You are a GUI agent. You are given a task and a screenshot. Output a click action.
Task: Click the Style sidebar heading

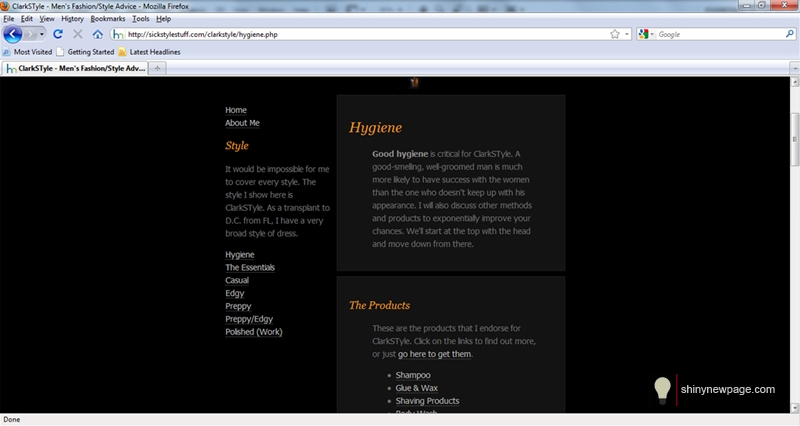[x=237, y=145]
